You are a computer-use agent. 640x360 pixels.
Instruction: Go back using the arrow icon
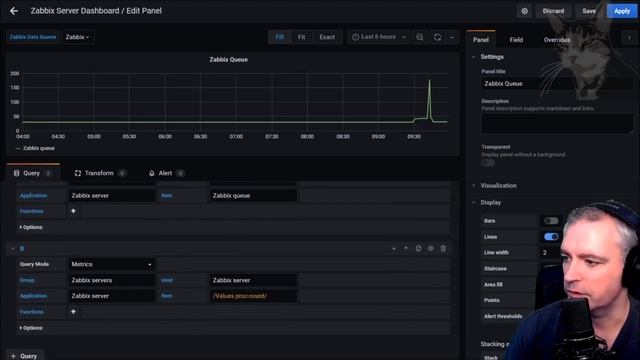click(14, 11)
